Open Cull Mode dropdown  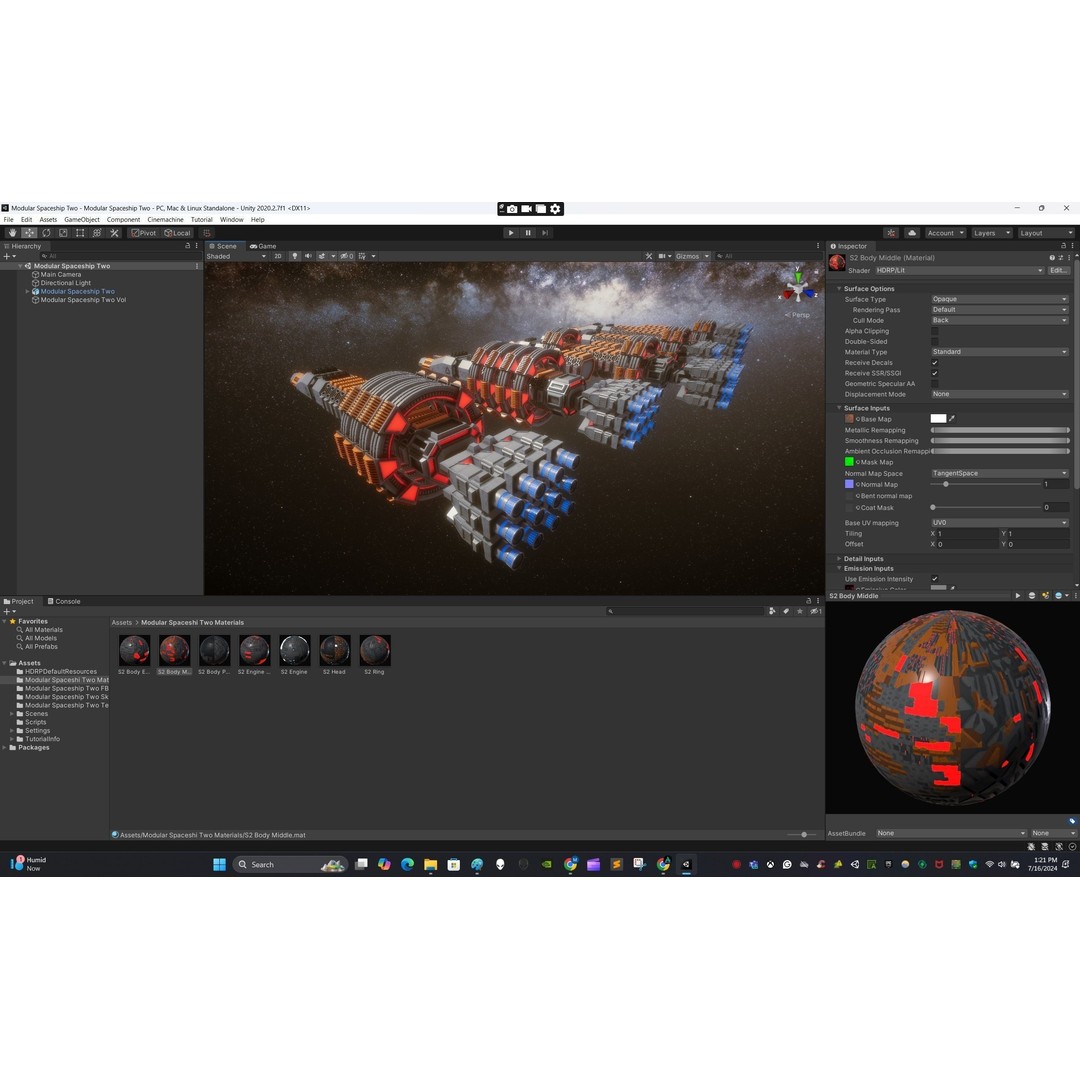[x=999, y=320]
